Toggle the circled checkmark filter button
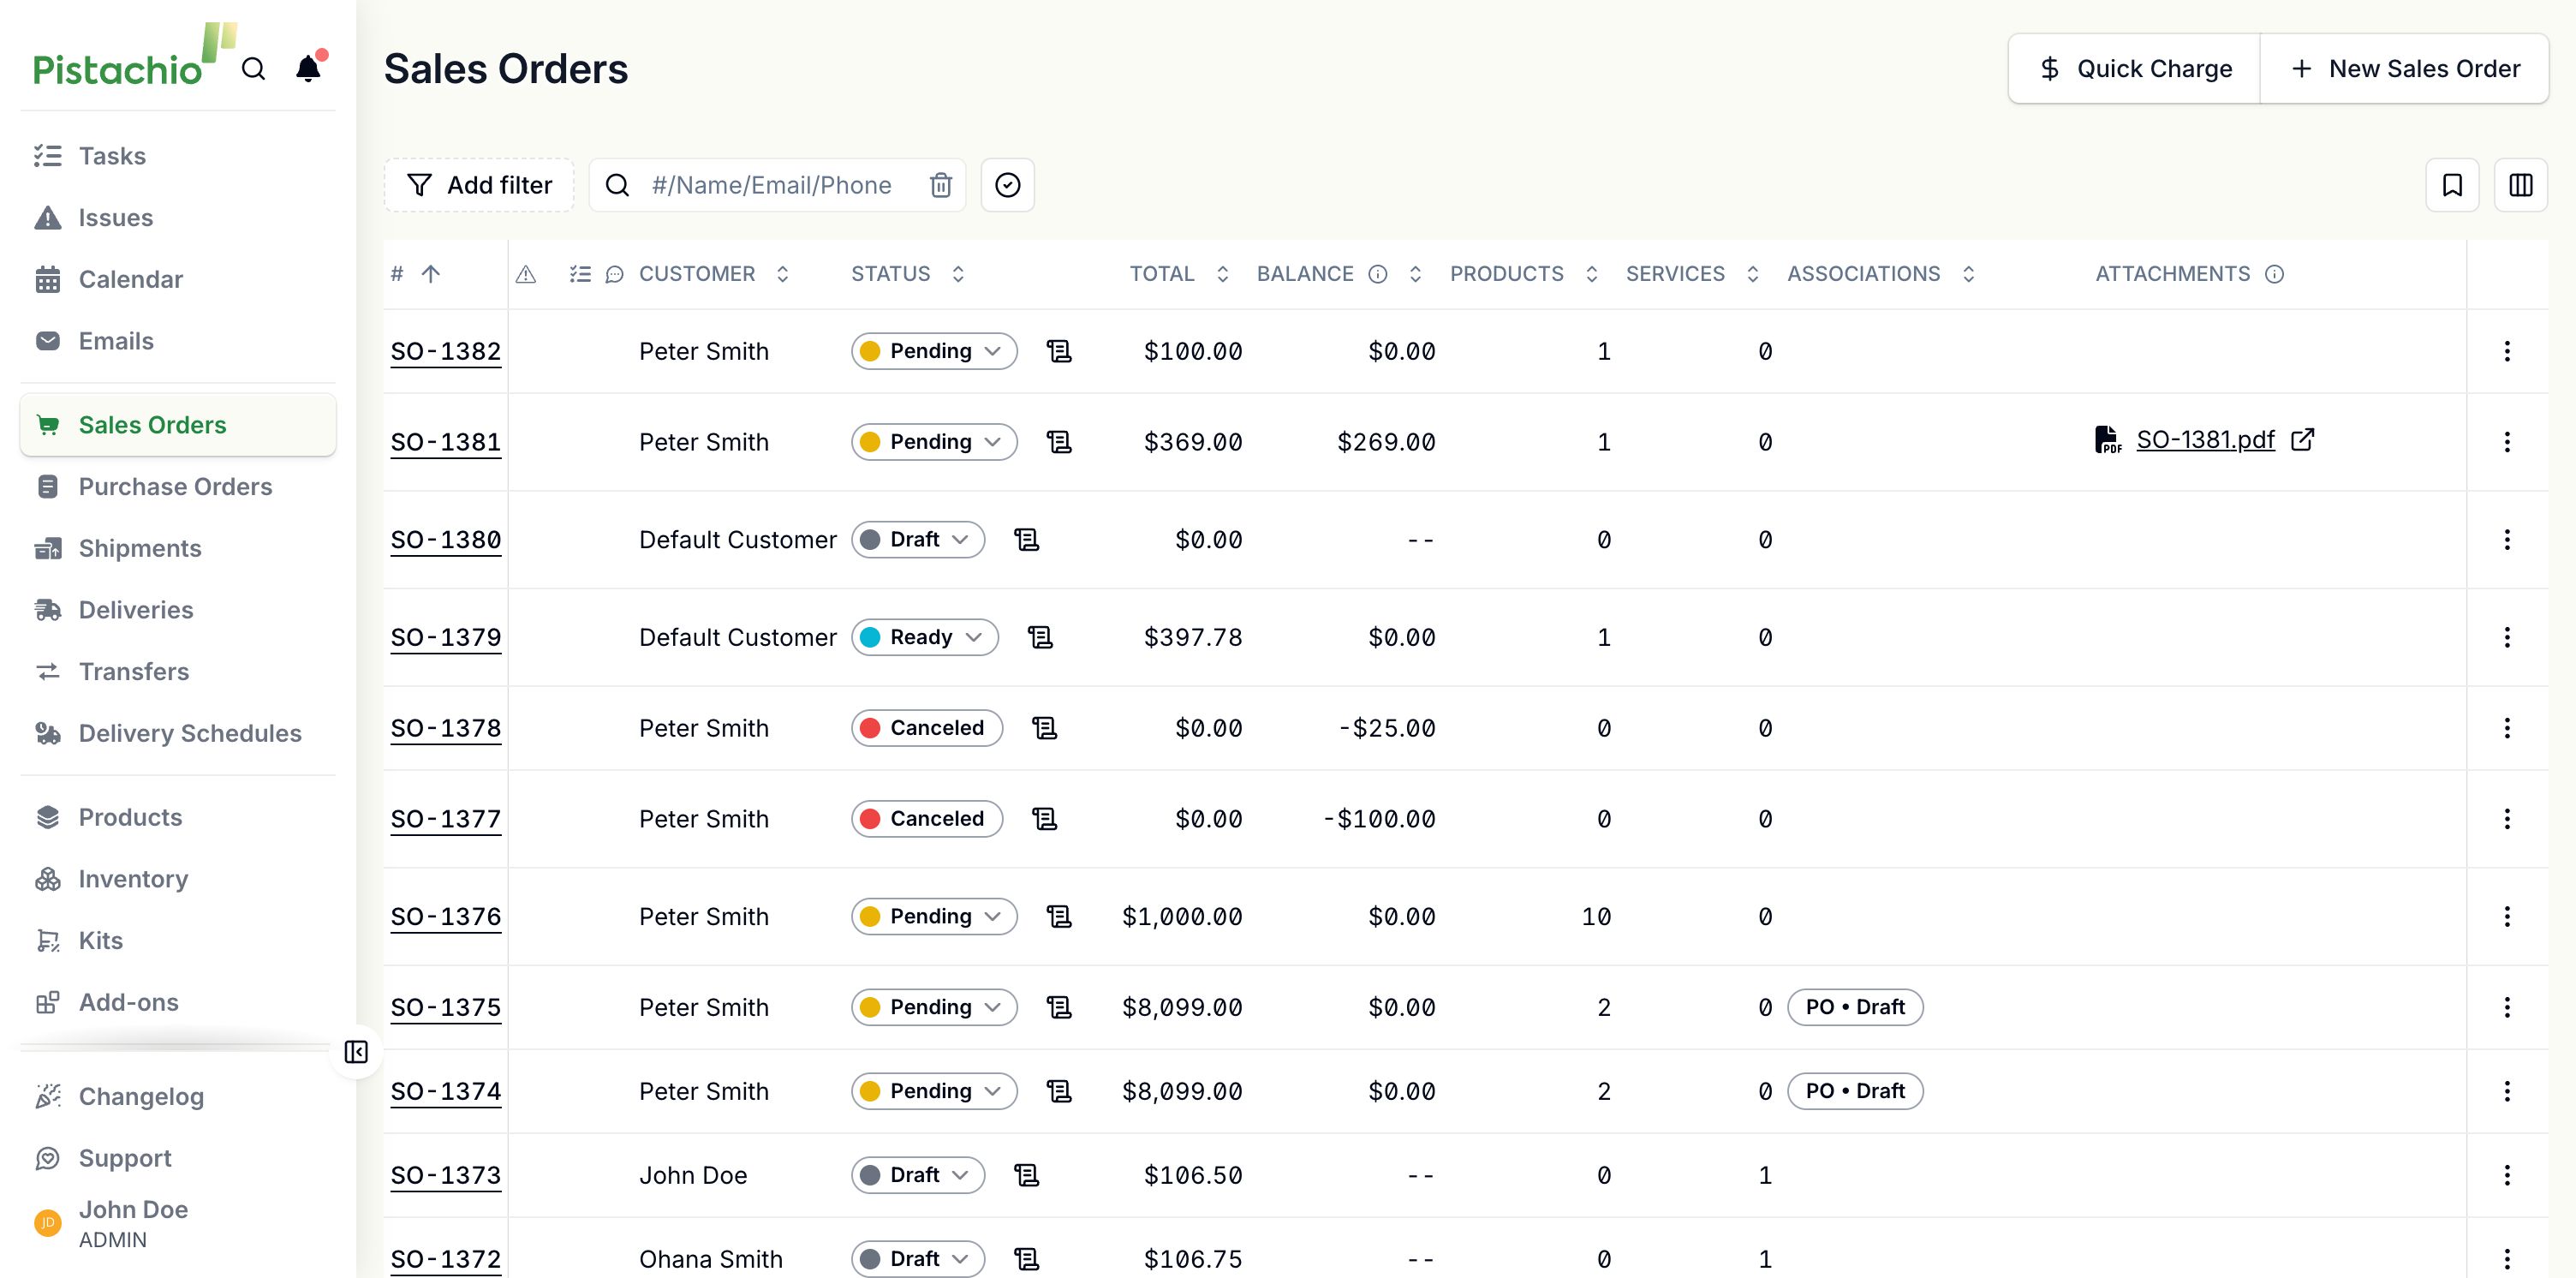 click(x=1007, y=185)
